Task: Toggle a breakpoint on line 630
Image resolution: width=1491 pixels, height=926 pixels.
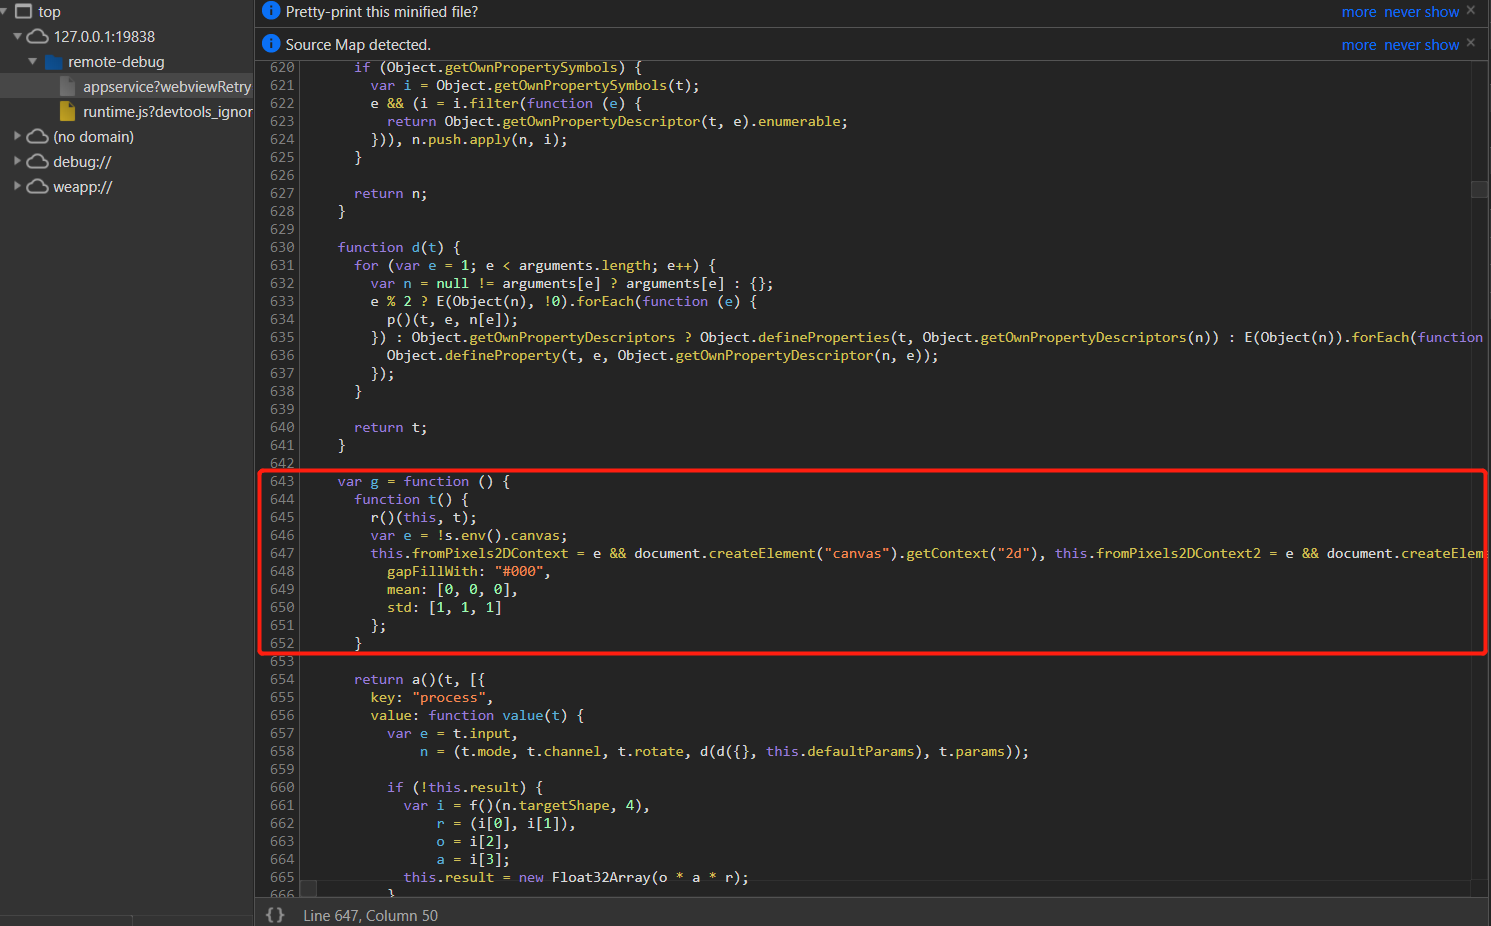Action: (282, 247)
